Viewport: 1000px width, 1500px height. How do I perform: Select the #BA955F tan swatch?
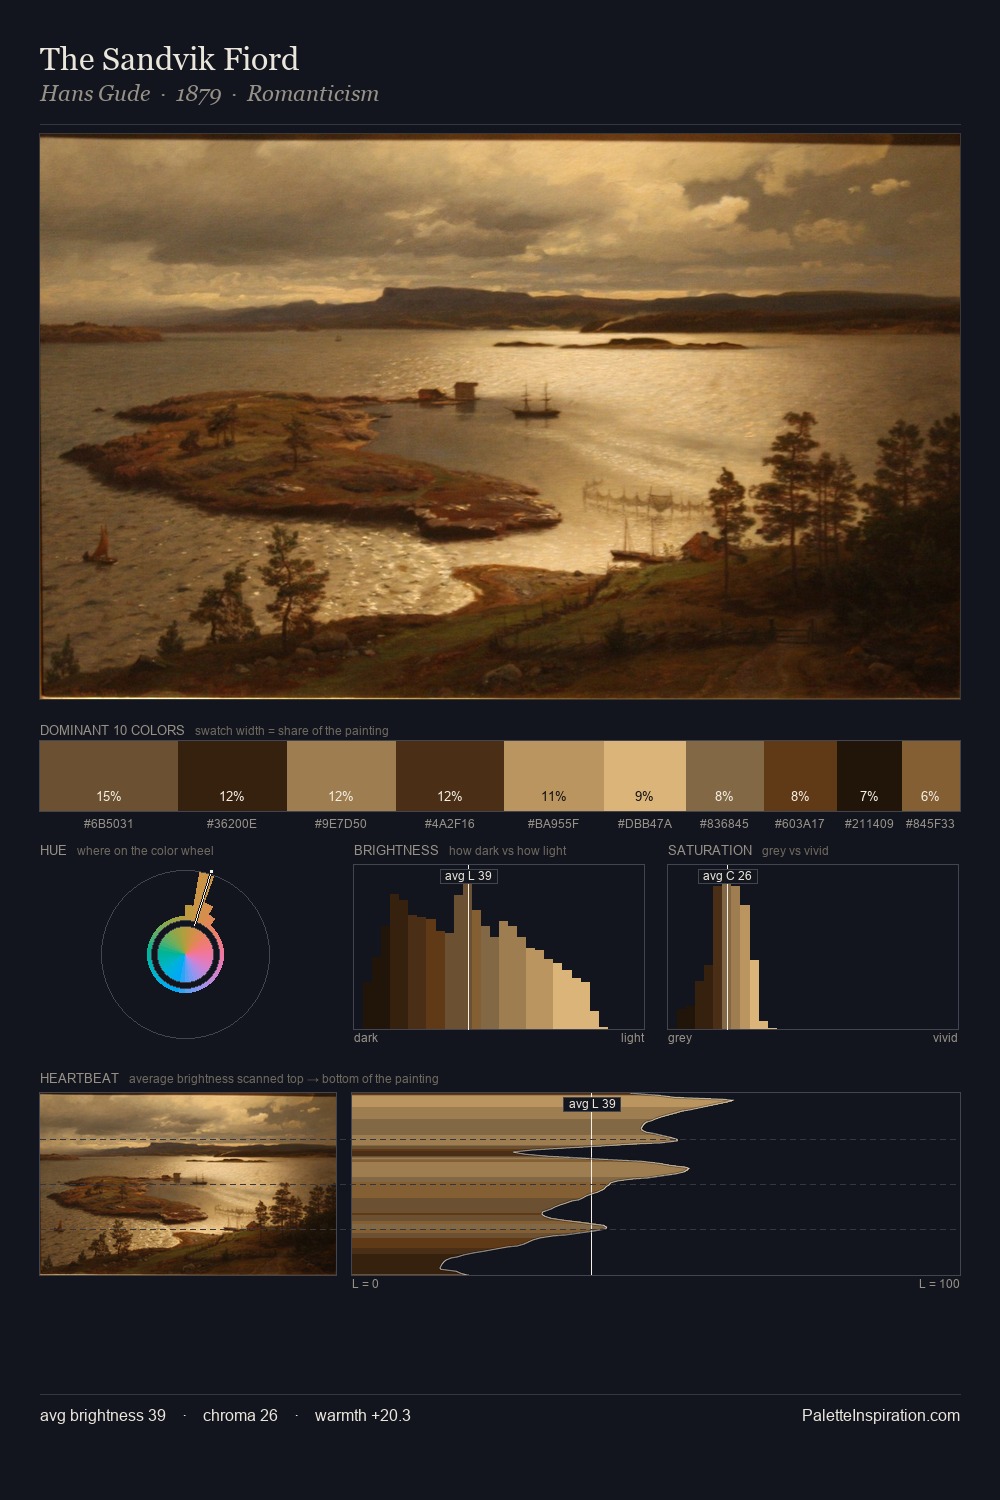(x=554, y=776)
